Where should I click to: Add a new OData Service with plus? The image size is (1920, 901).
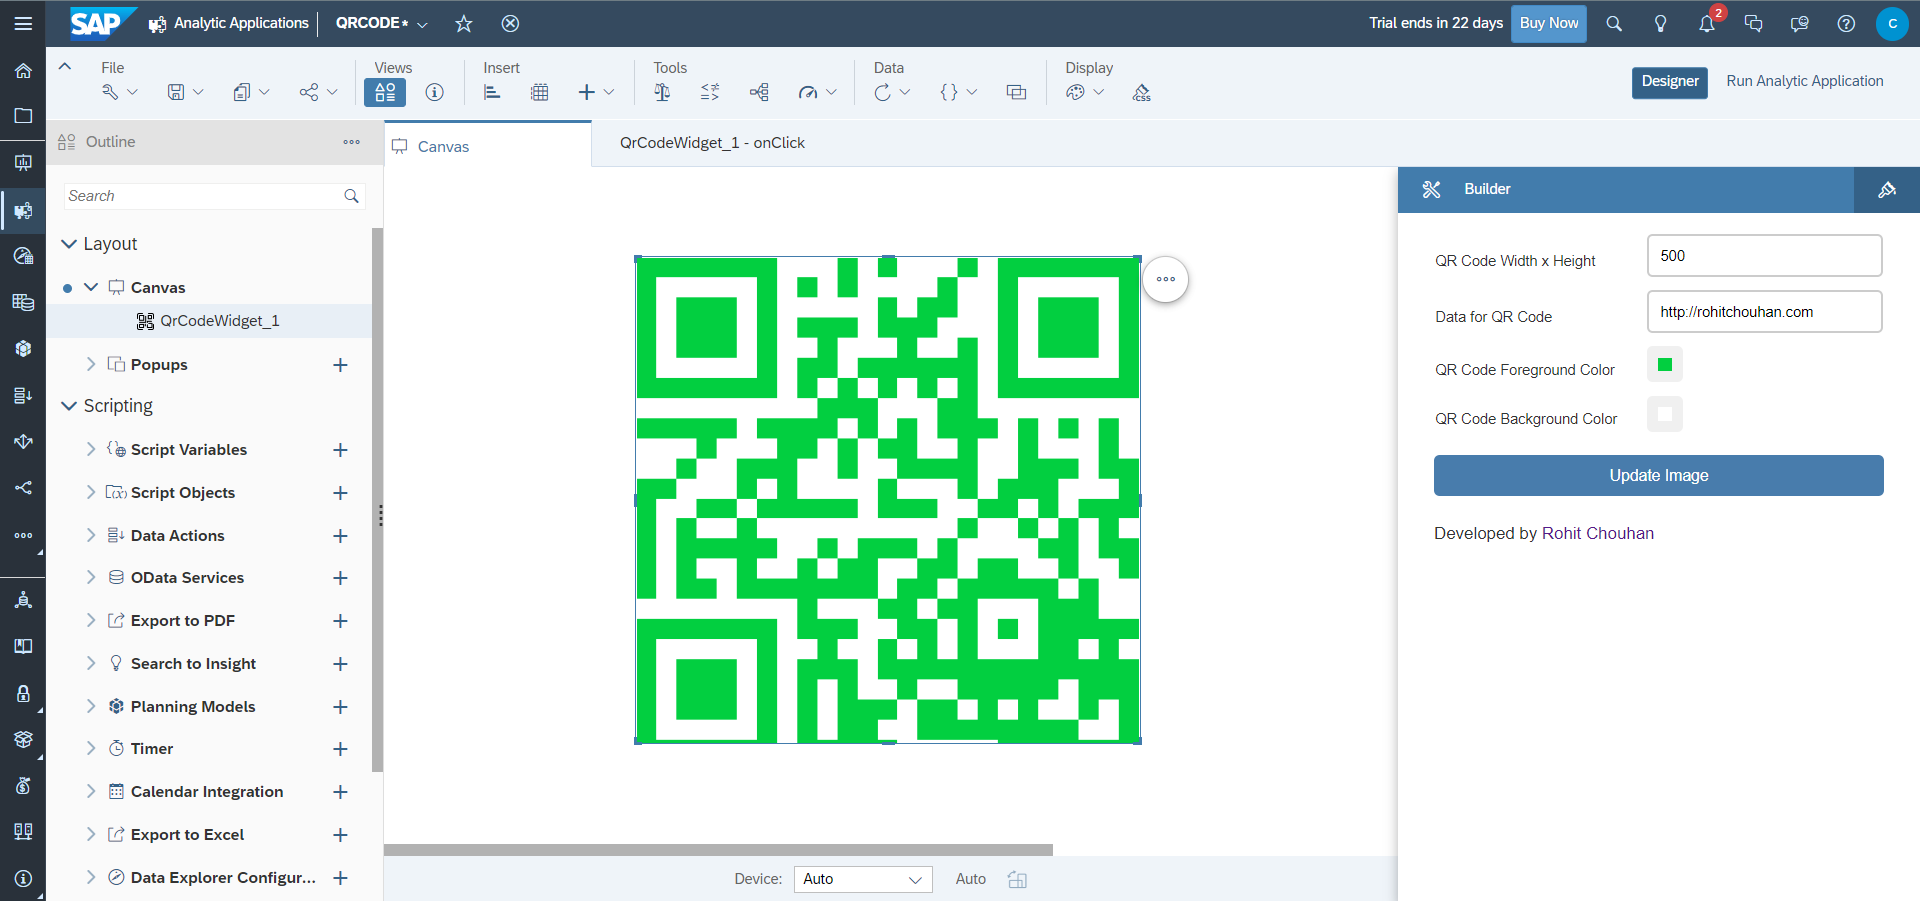click(340, 578)
